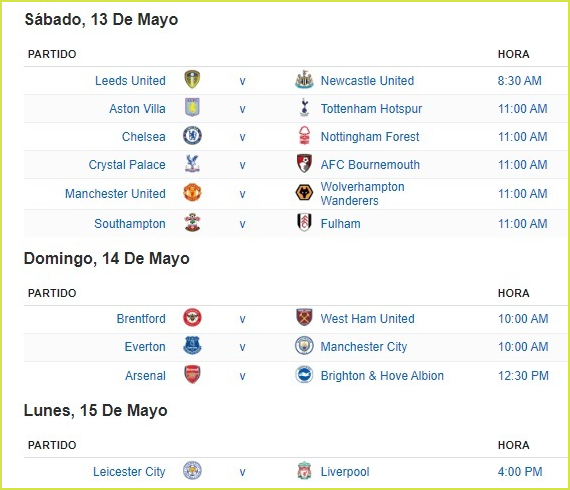Click the 12:30 PM Arsenal match time
This screenshot has width=570, height=490.
pos(523,375)
